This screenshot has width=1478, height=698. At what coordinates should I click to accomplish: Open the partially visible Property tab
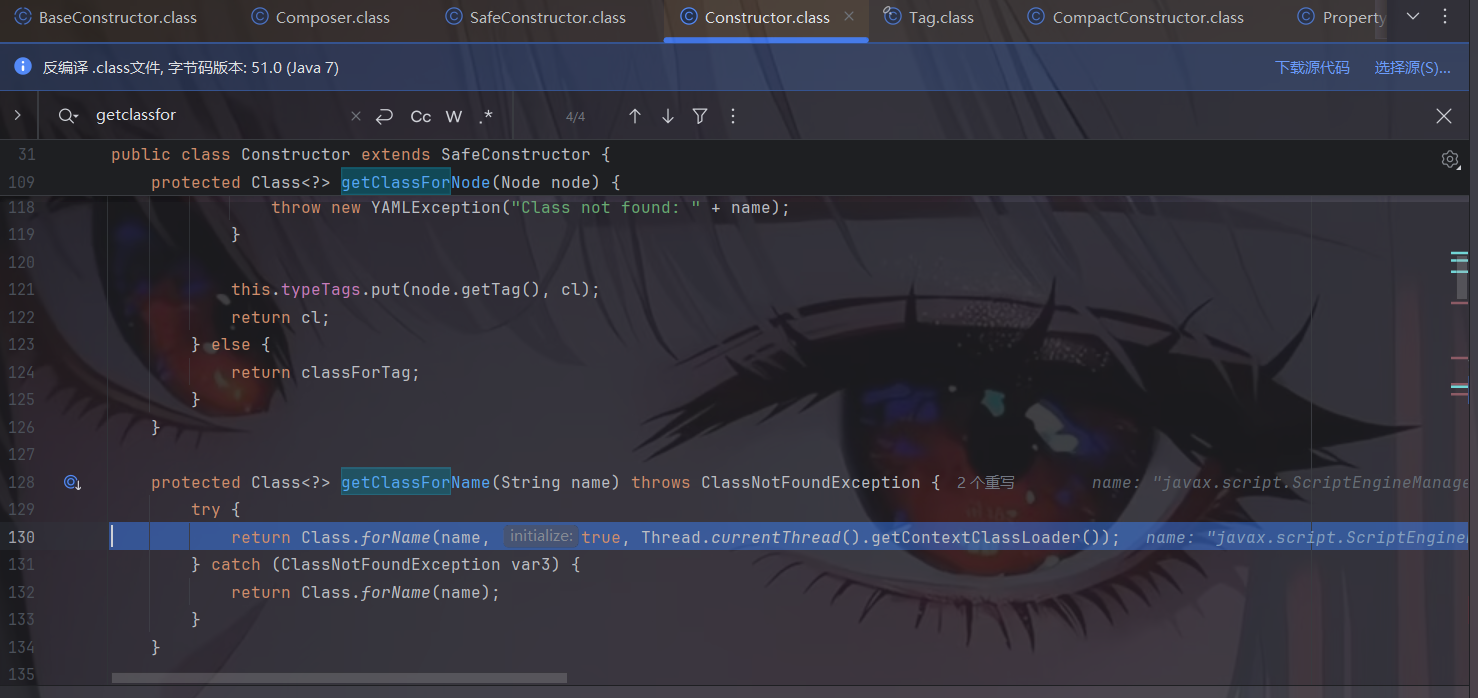(x=1340, y=17)
